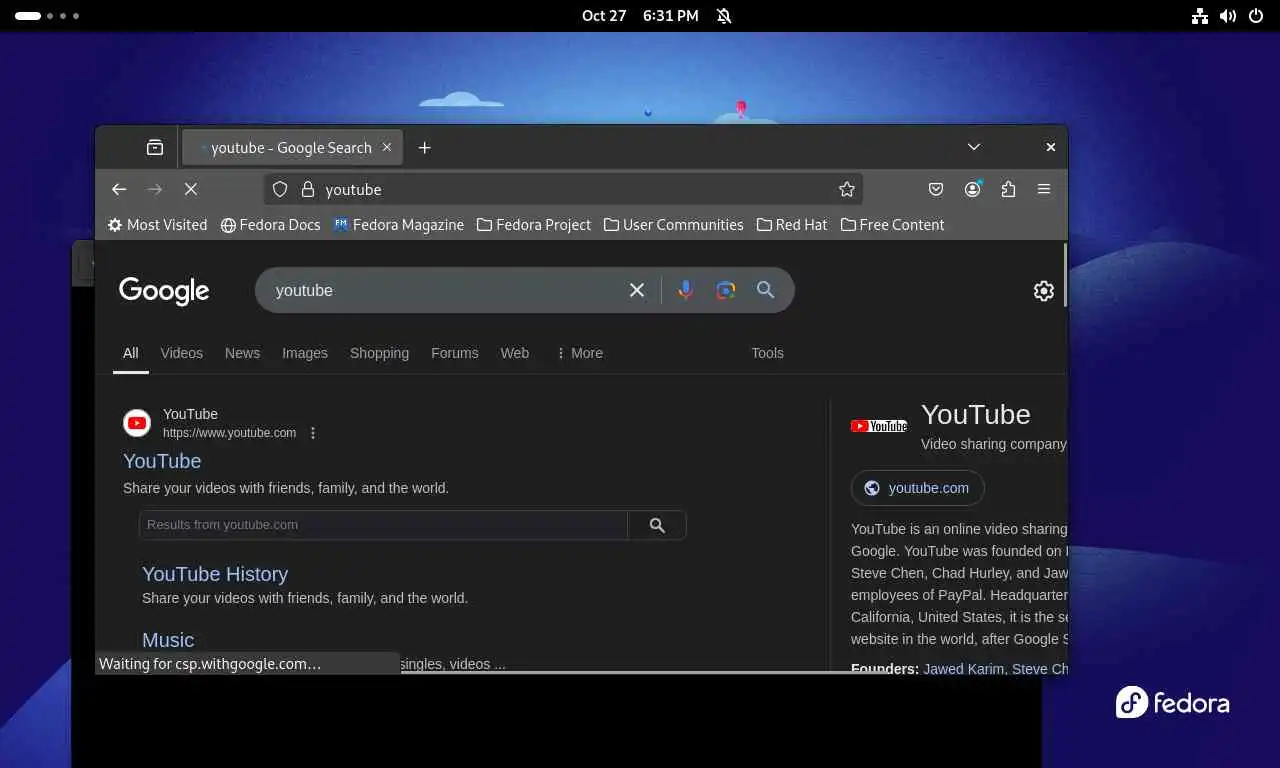Search by image with Google Lens

tap(726, 290)
